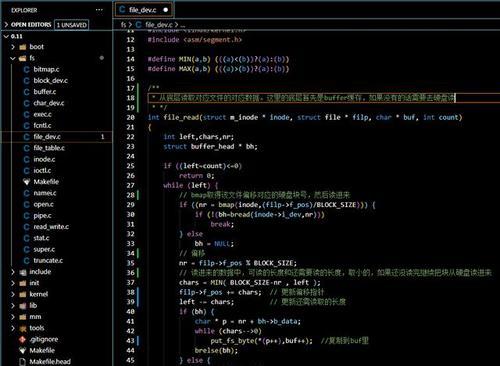The image size is (500, 366).
Task: Click the "#include <asm/segment.h>" line
Action: tap(194, 40)
